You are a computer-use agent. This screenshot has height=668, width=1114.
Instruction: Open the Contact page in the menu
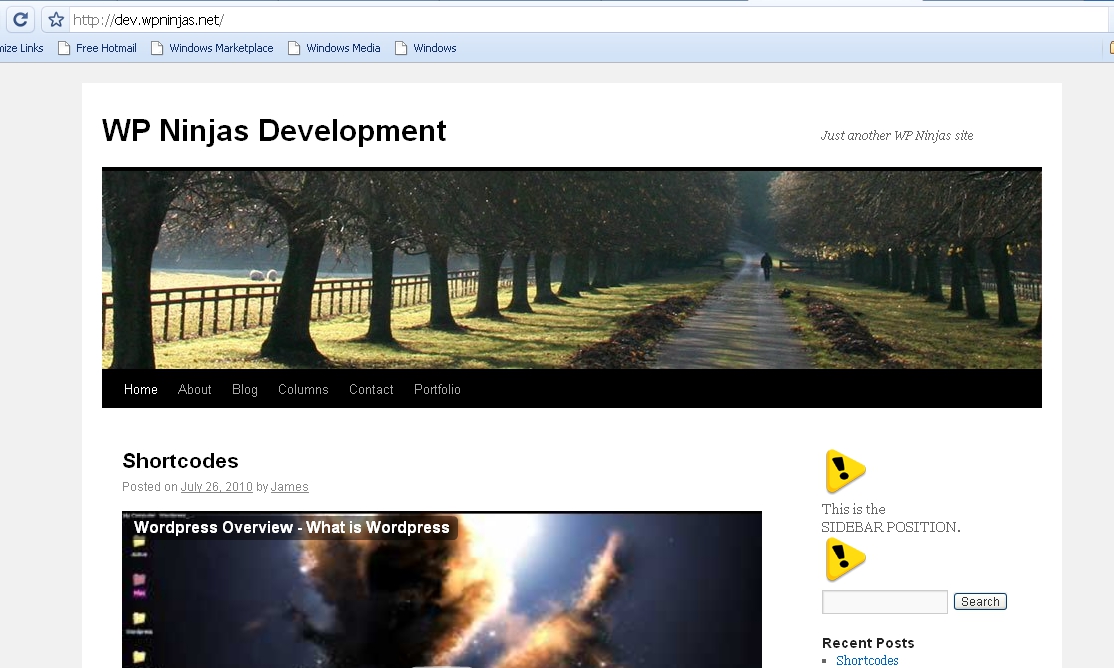(x=371, y=390)
